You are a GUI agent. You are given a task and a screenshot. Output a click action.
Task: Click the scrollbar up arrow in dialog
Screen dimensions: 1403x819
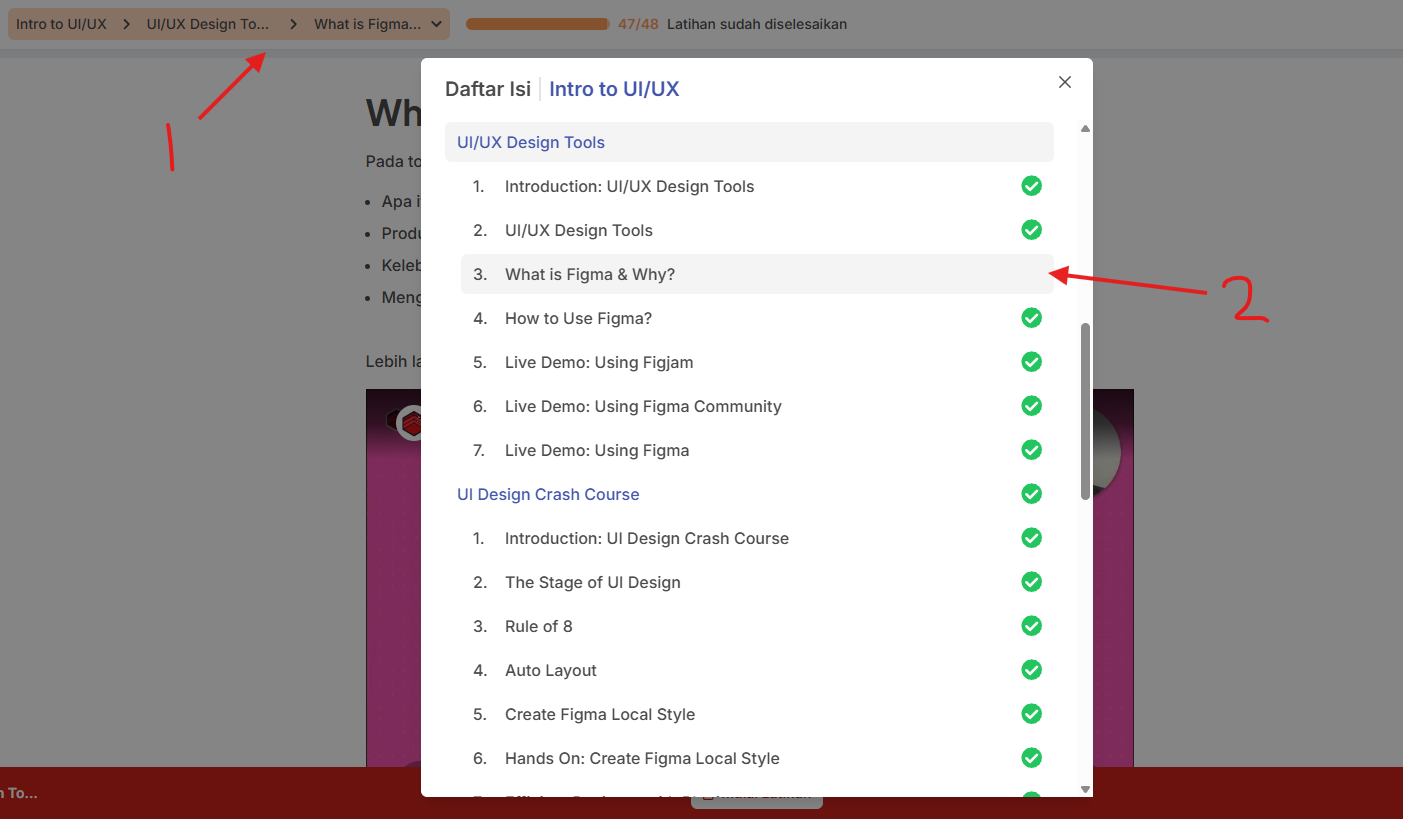click(x=1085, y=128)
